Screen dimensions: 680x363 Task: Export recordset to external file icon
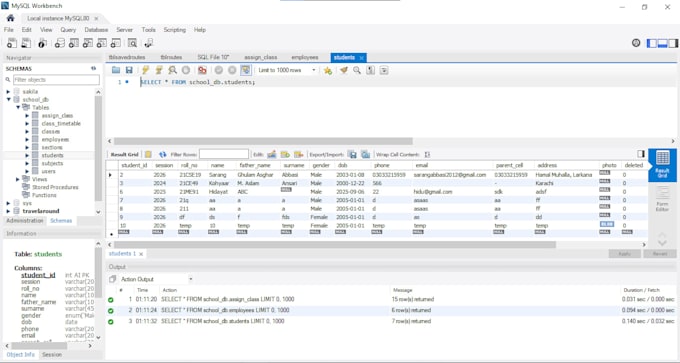point(353,154)
